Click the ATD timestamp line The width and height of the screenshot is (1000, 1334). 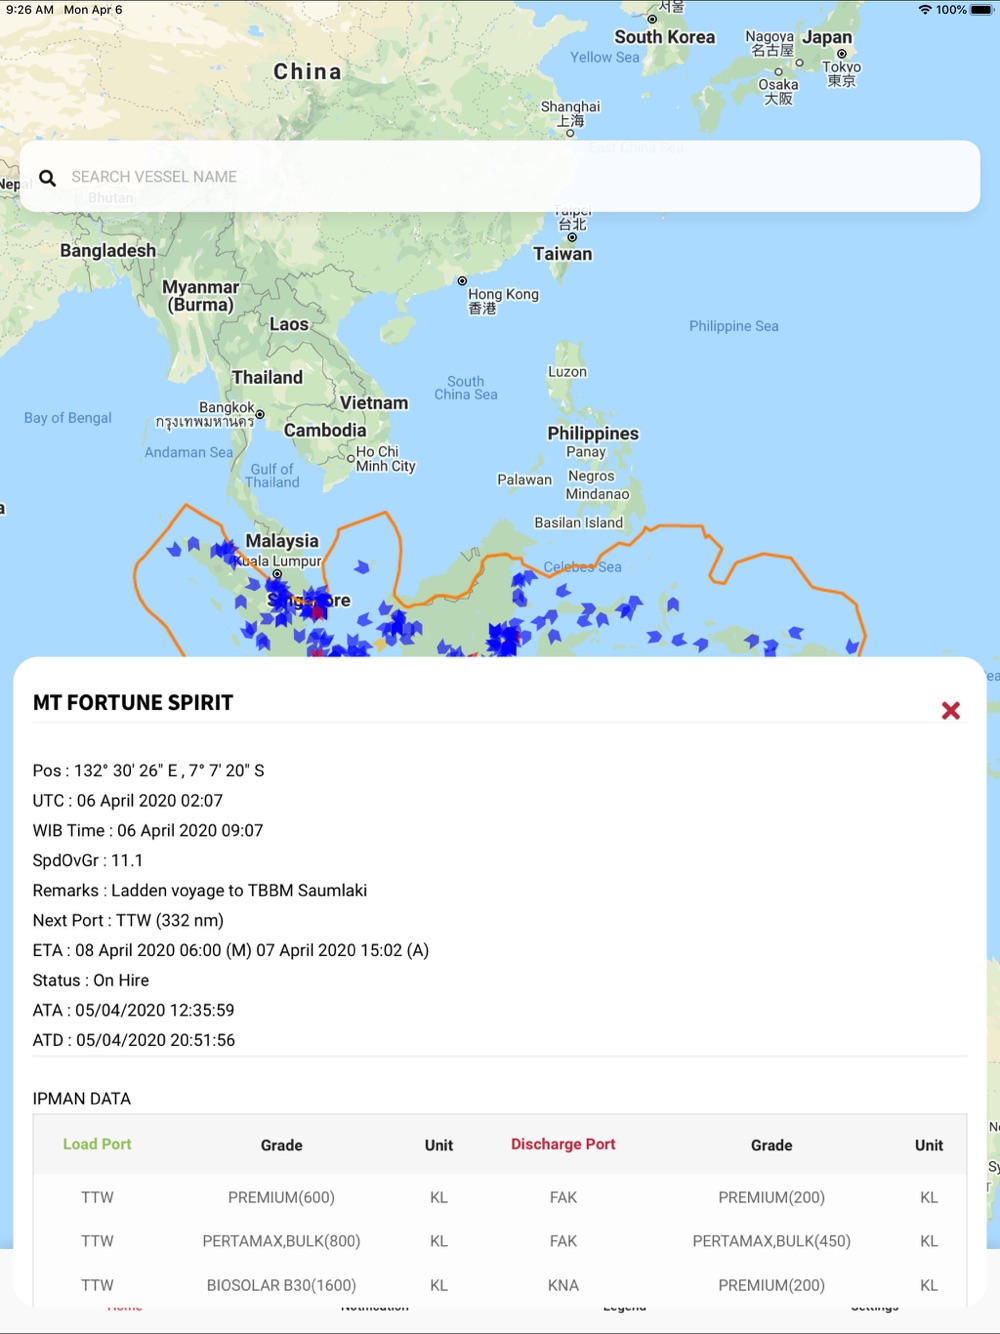[134, 1040]
